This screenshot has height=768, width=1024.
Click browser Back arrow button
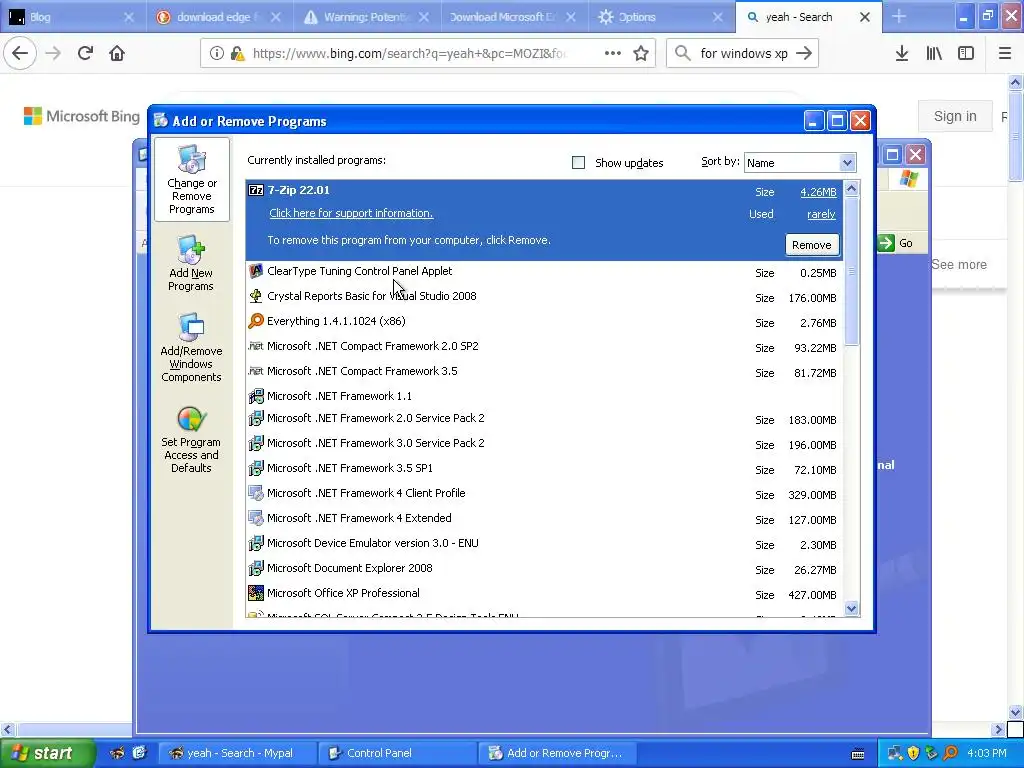point(20,54)
